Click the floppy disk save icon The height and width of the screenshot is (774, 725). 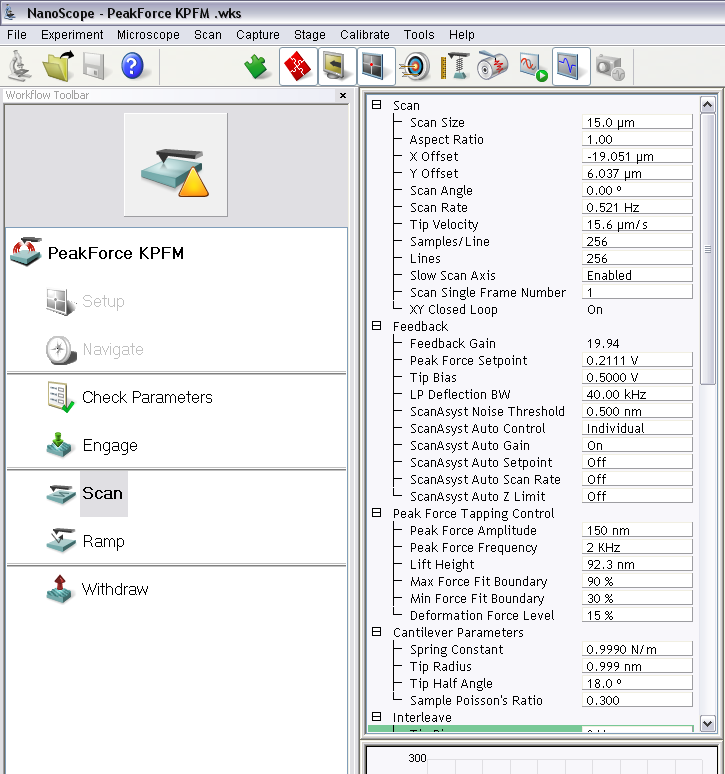click(94, 66)
